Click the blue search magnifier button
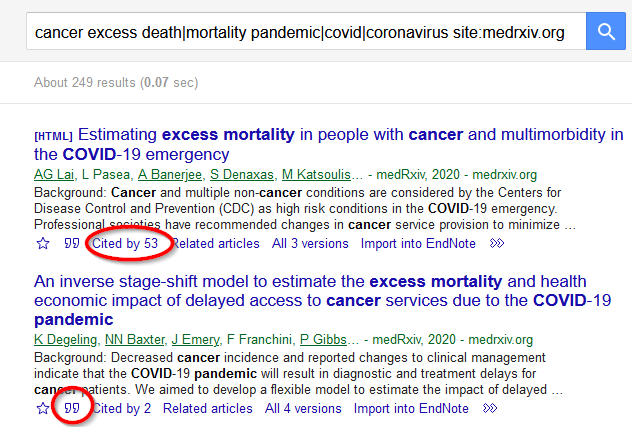Screen dimensions: 632x427 tap(605, 31)
